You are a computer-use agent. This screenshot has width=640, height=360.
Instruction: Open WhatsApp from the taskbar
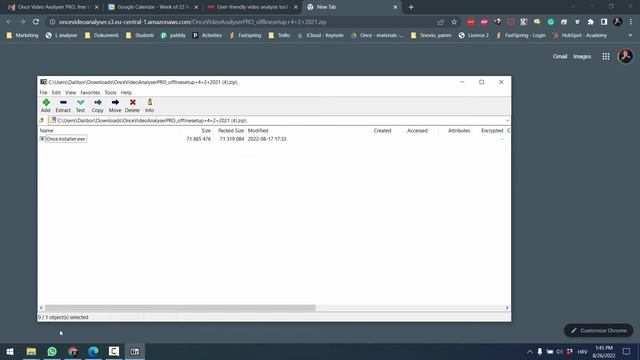pos(52,351)
